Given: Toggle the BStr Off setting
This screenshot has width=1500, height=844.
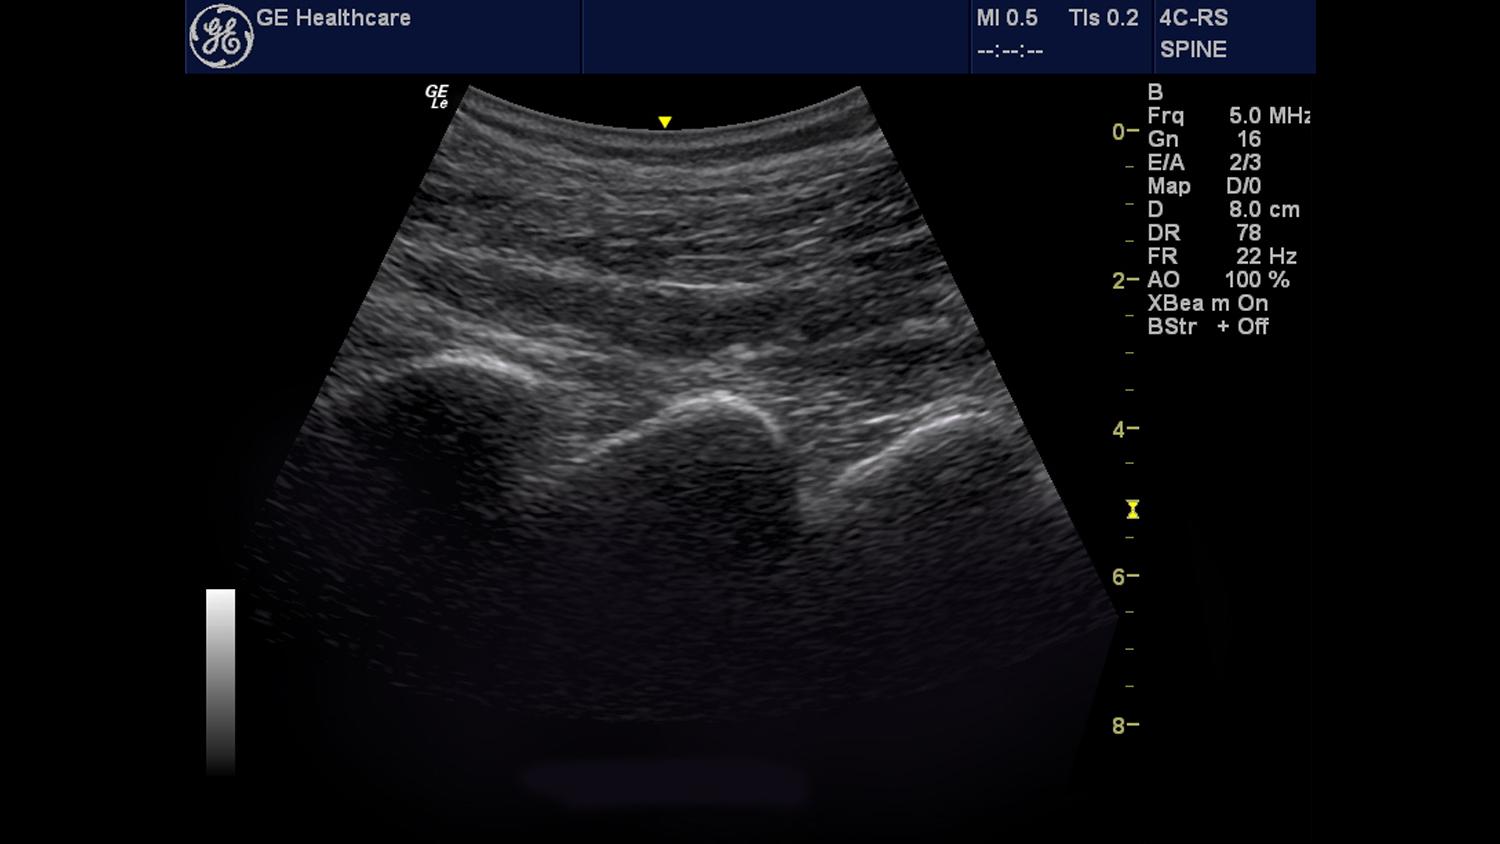Looking at the screenshot, I should (x=1207, y=327).
